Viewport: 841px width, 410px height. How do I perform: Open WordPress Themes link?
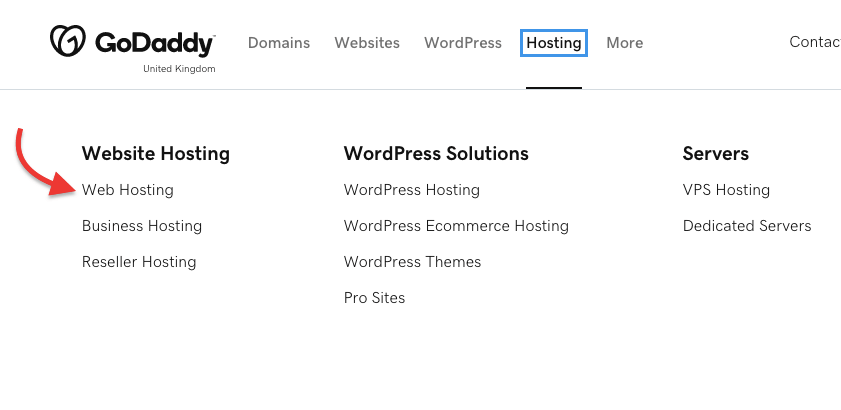412,262
